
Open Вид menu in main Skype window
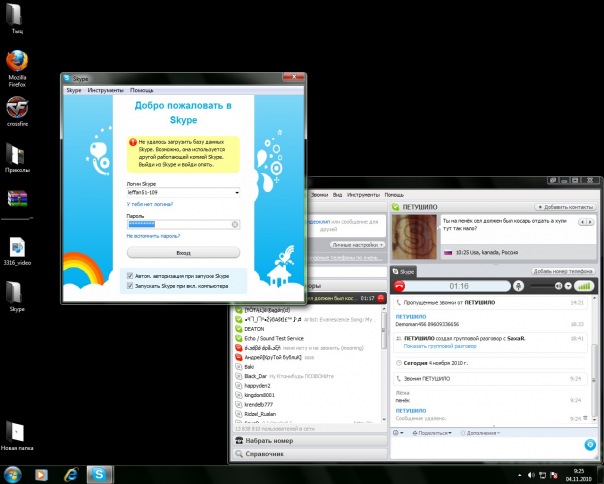pyautogui.click(x=337, y=195)
